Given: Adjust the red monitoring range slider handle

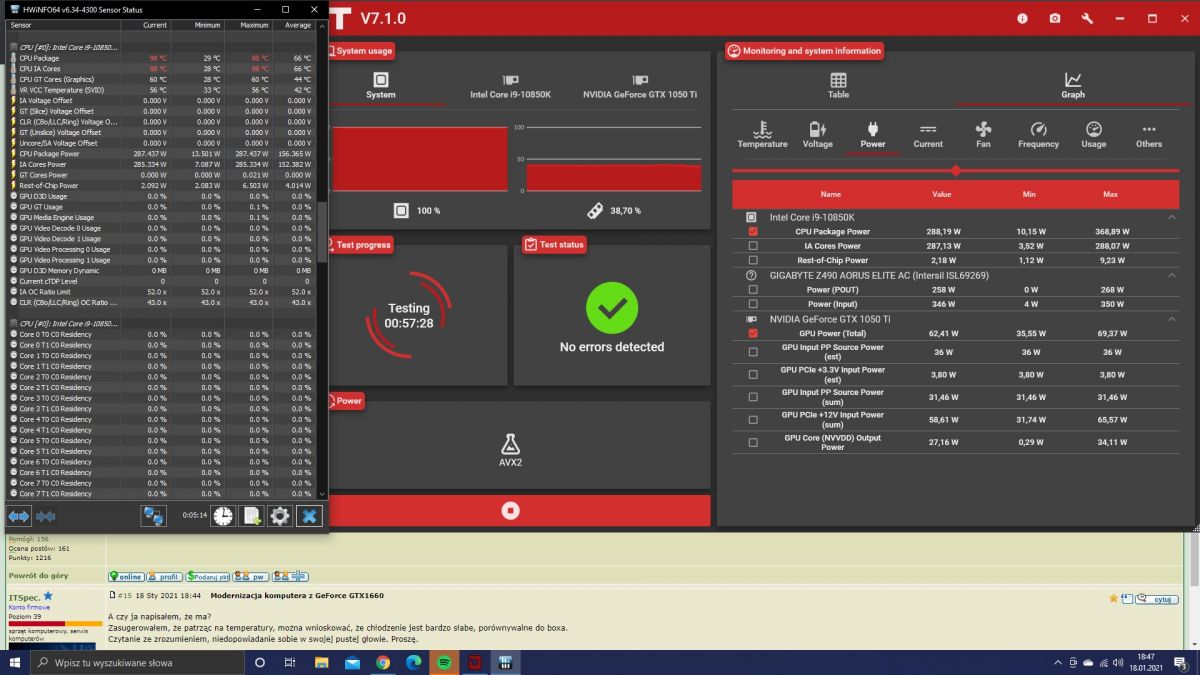Looking at the screenshot, I should pyautogui.click(x=956, y=171).
